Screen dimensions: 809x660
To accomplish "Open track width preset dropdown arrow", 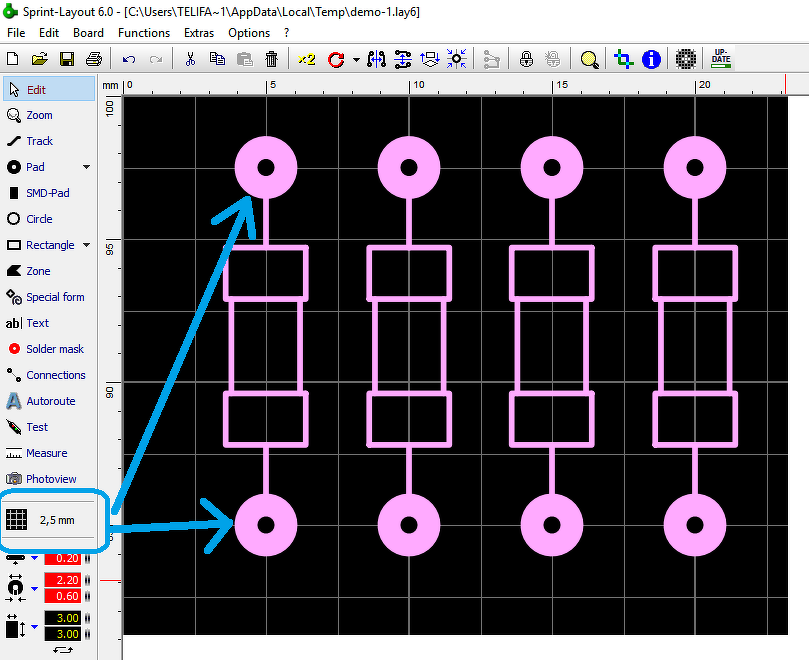I will coord(35,558).
